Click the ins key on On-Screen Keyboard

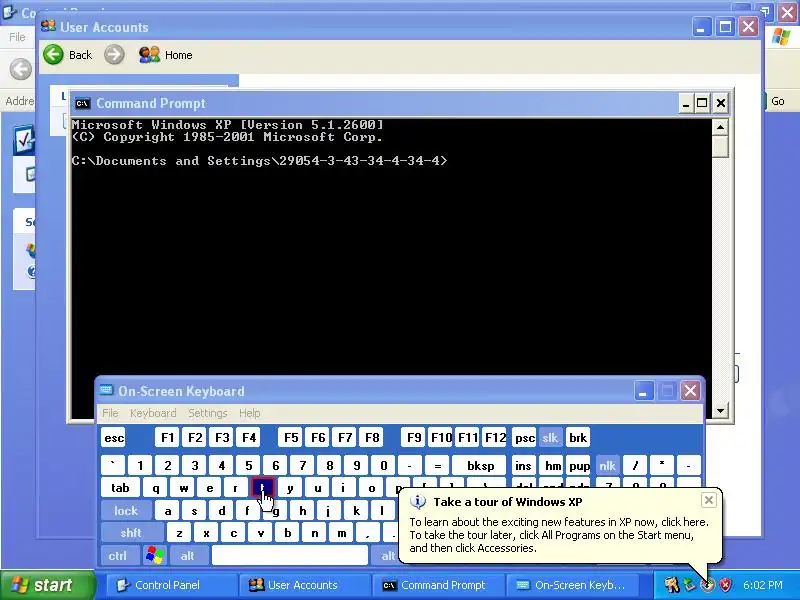point(523,465)
